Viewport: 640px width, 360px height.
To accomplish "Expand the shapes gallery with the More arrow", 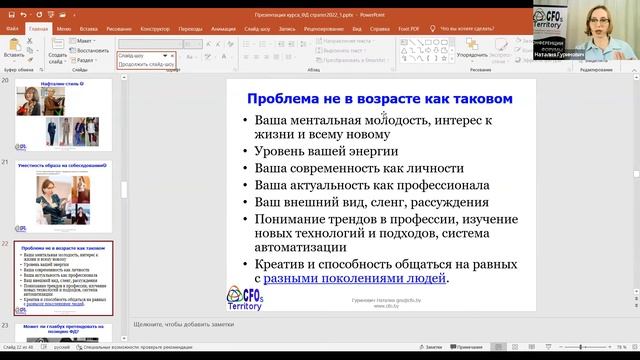I will click(452, 59).
